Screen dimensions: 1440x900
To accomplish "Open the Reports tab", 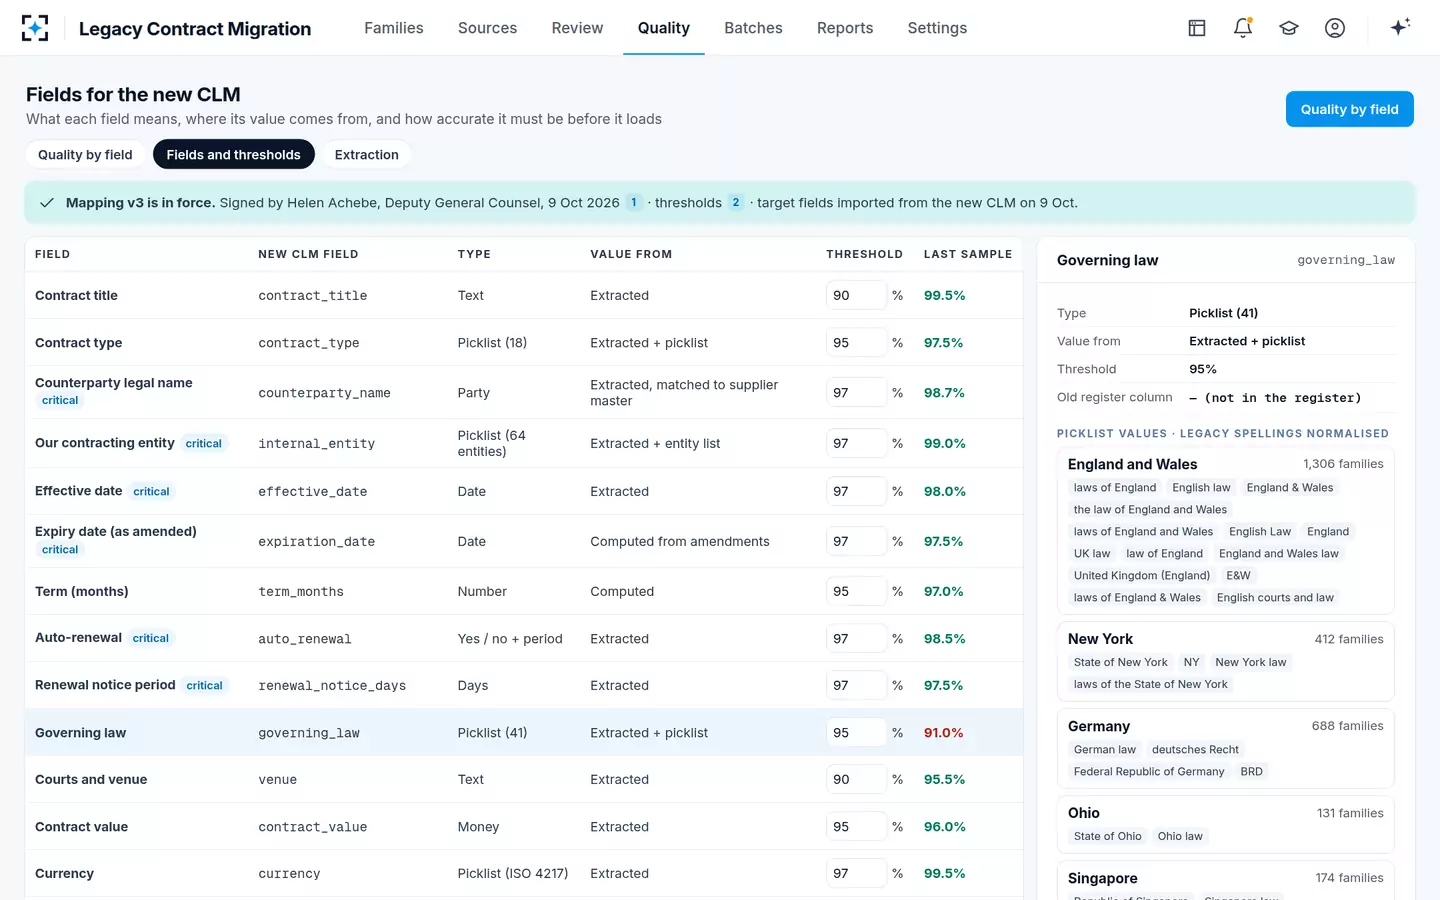I will point(845,28).
